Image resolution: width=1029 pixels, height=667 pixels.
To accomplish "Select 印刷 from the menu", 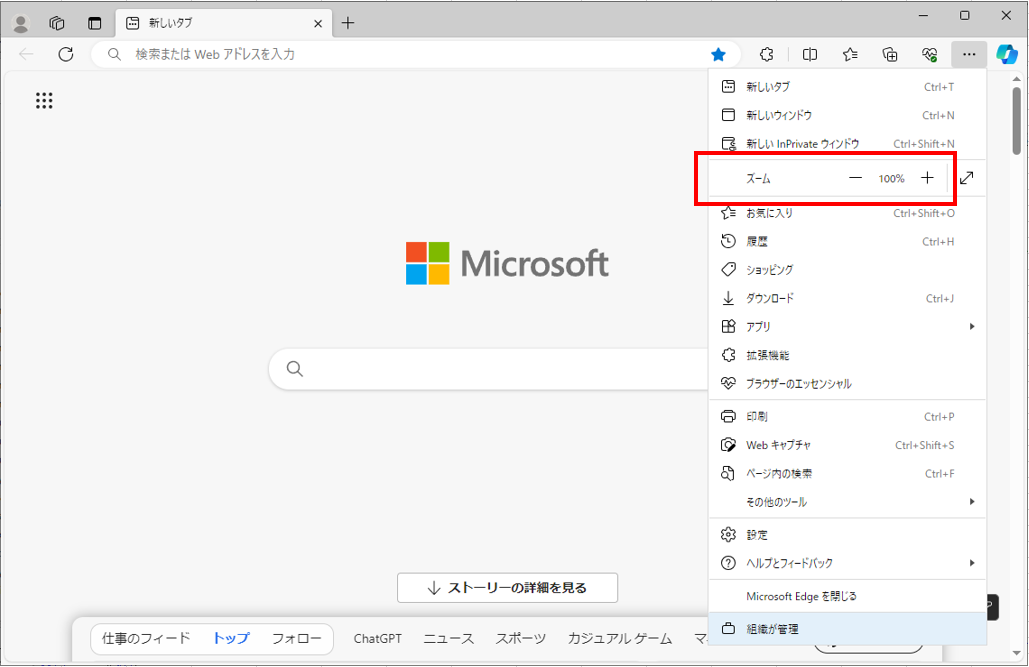I will click(847, 416).
